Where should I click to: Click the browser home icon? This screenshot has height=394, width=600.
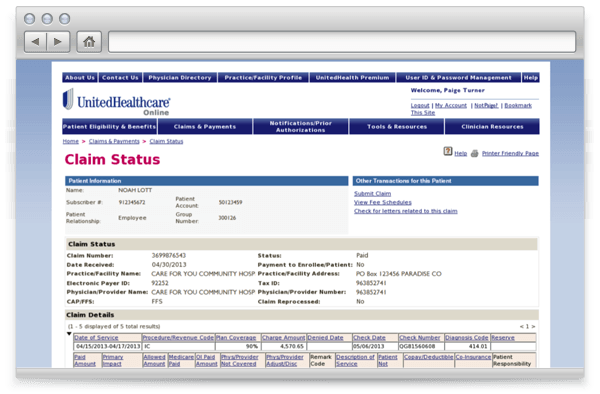click(x=89, y=42)
